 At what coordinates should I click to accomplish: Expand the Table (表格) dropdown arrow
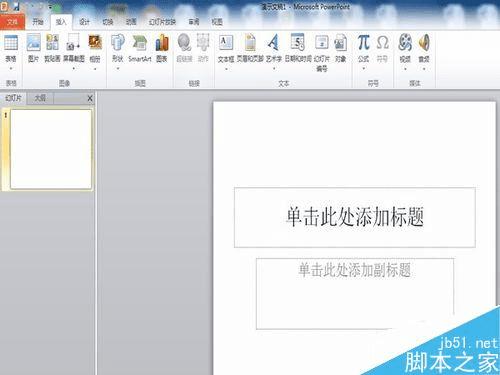[x=11, y=68]
